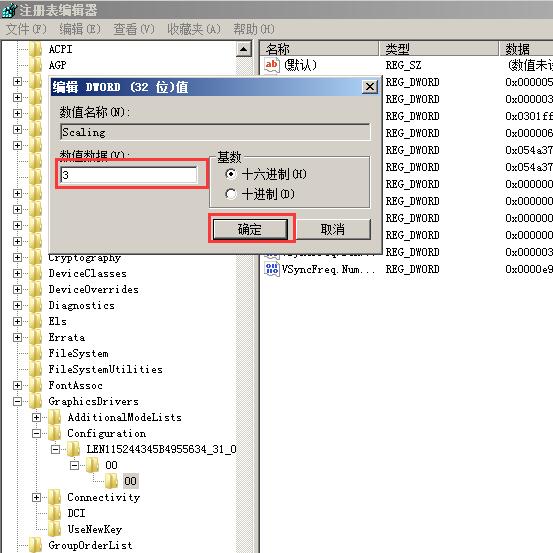Expand the DeviceOverrides tree node

pyautogui.click(x=17, y=289)
